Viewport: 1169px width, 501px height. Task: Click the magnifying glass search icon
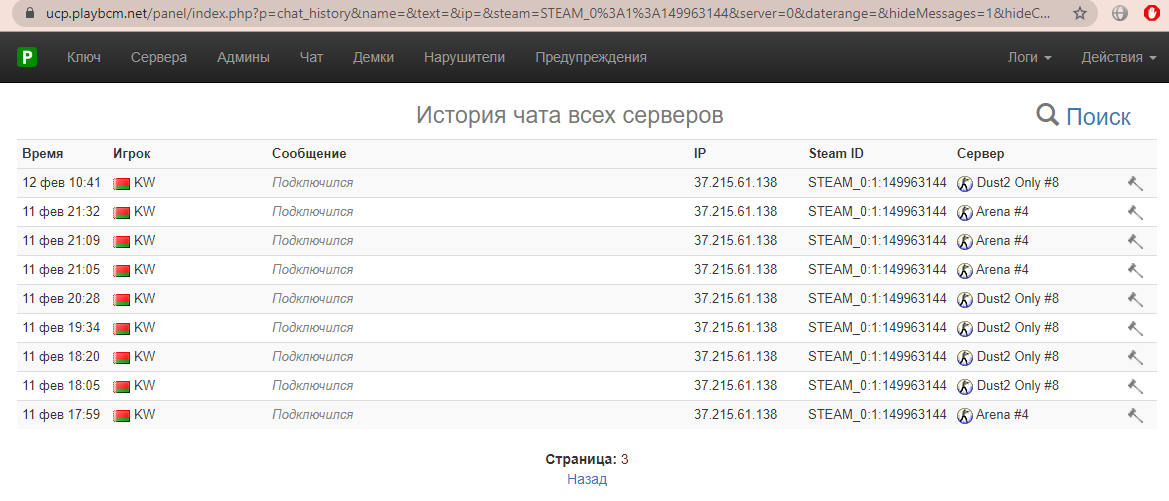click(1047, 116)
